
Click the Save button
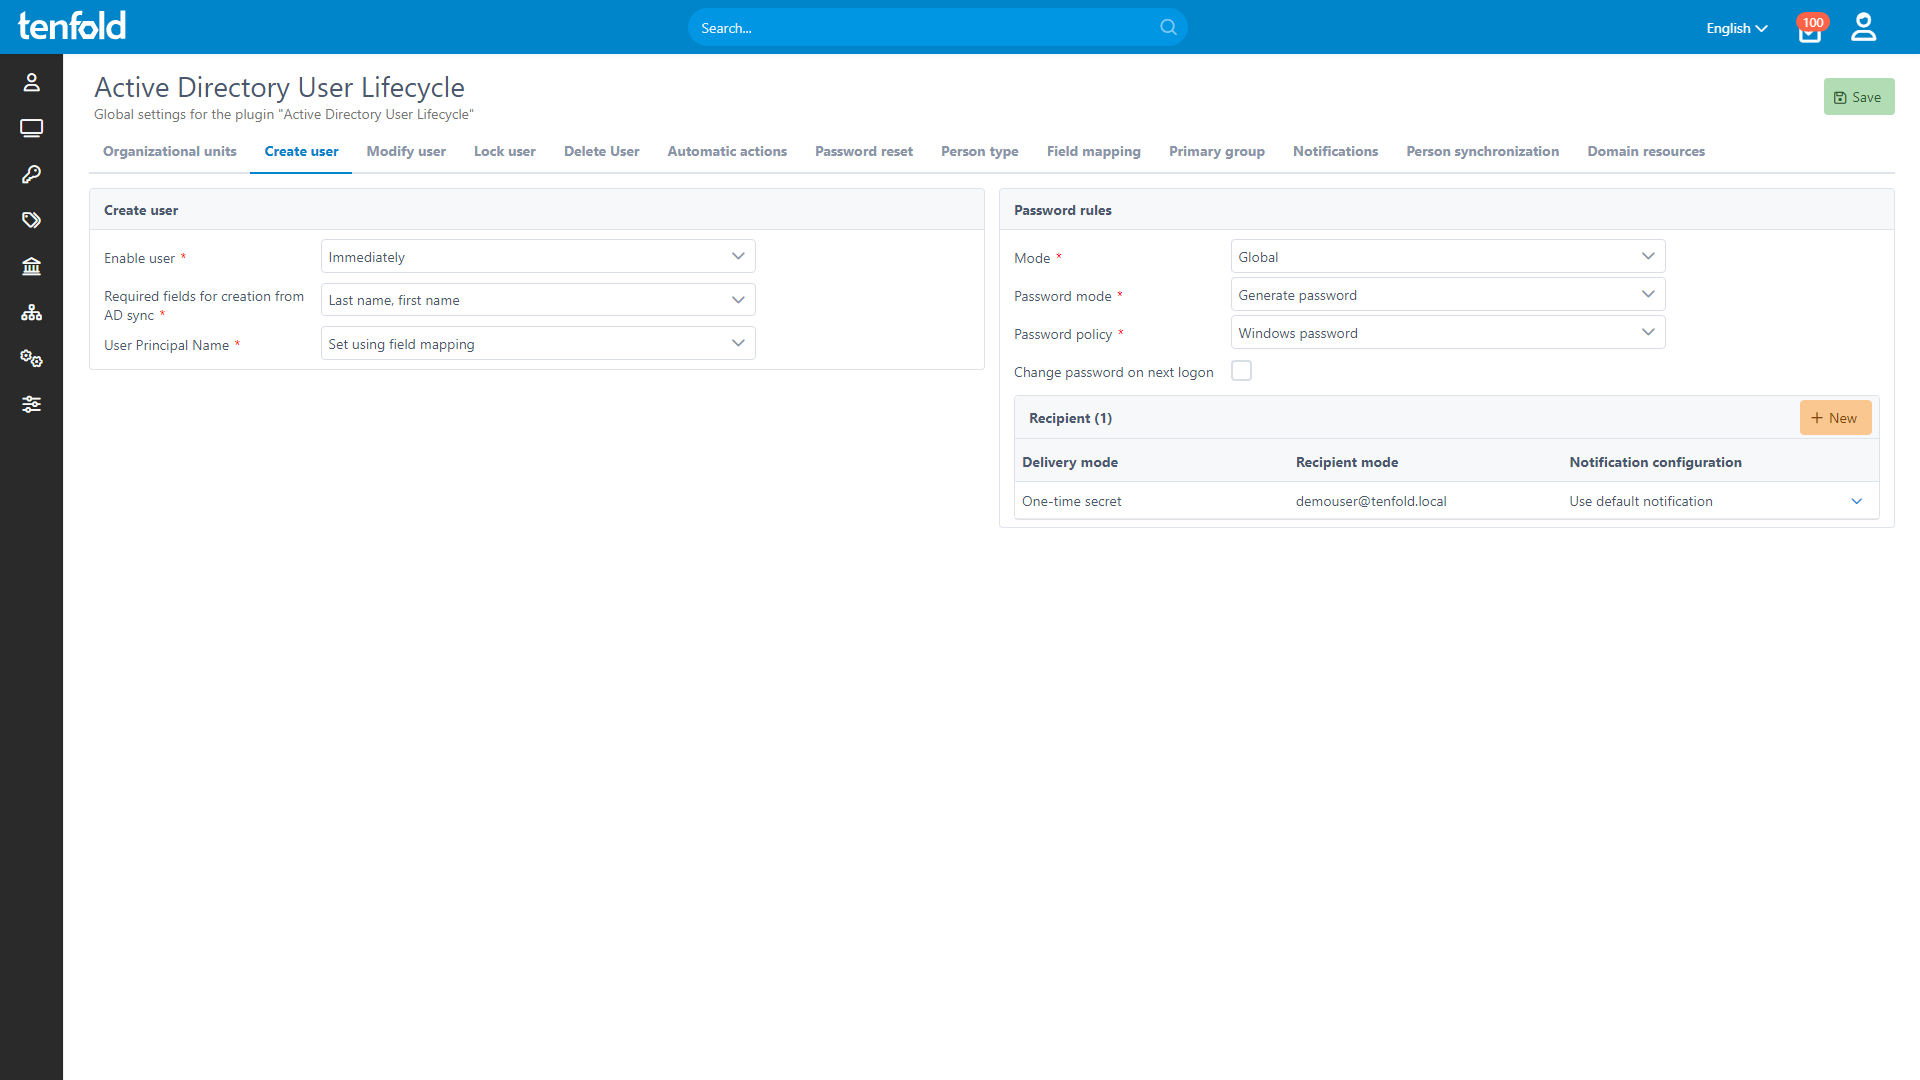[x=1859, y=97]
